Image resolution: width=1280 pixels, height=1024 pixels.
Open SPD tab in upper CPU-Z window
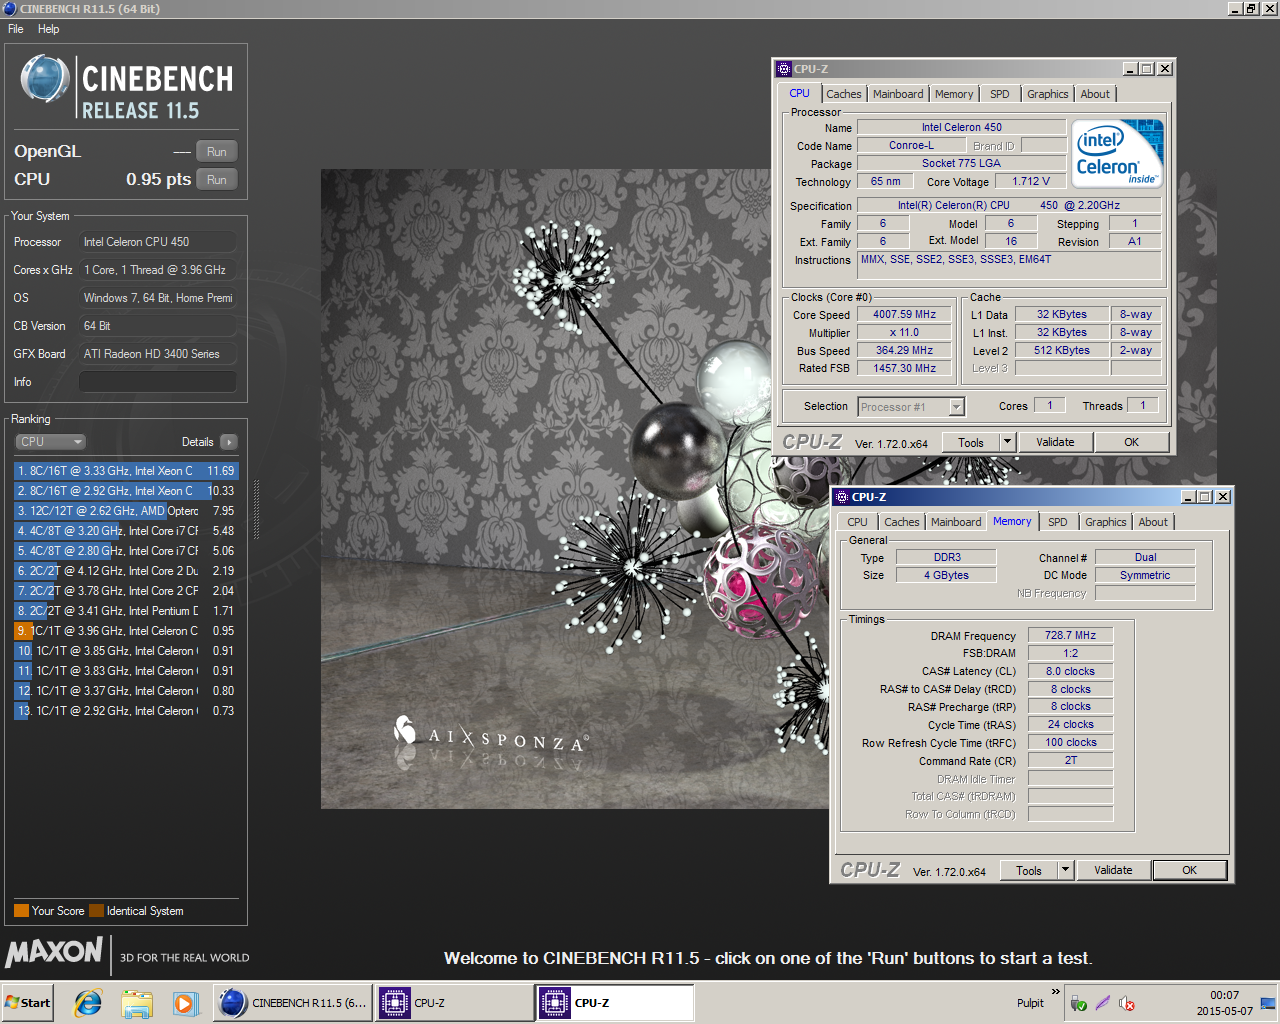point(1000,94)
